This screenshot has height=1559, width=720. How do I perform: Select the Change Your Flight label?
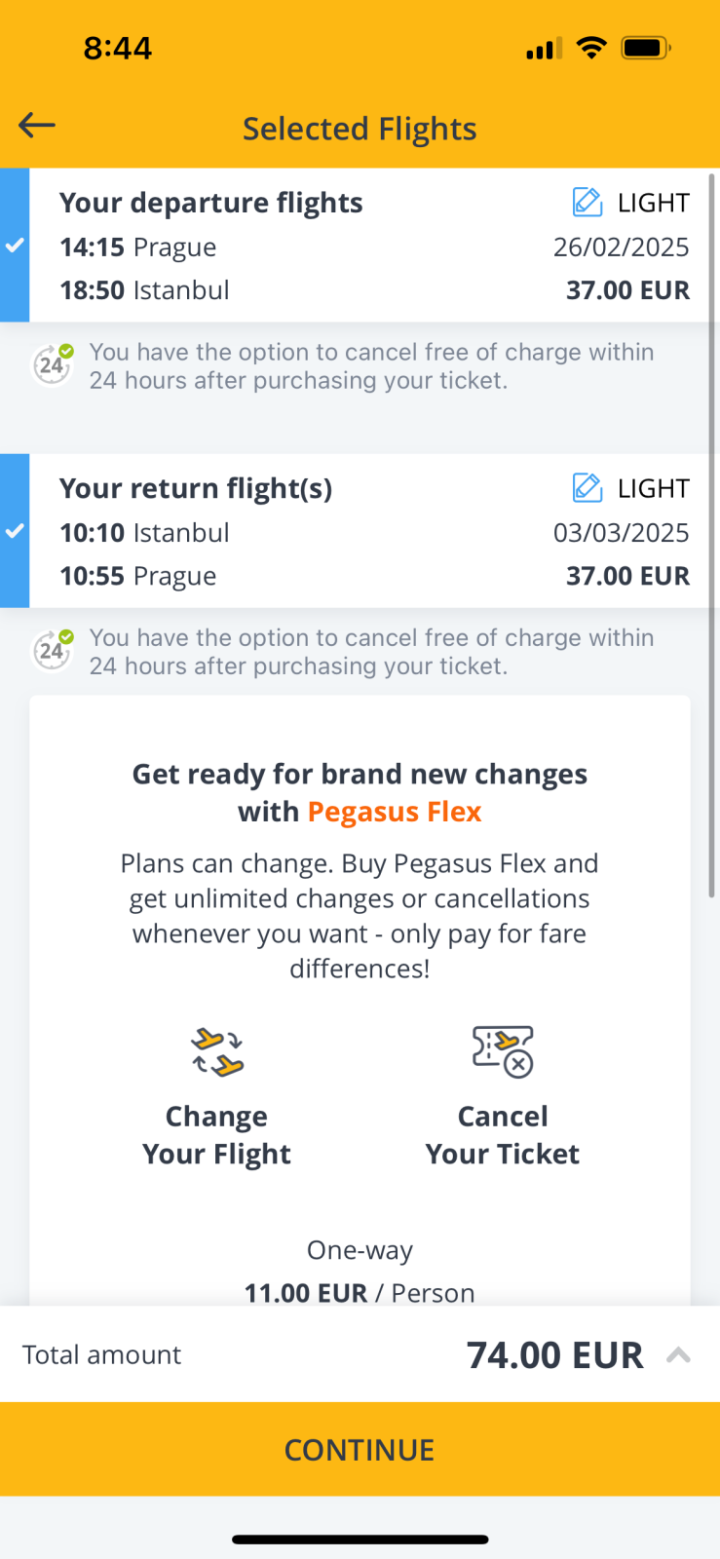tap(217, 1135)
